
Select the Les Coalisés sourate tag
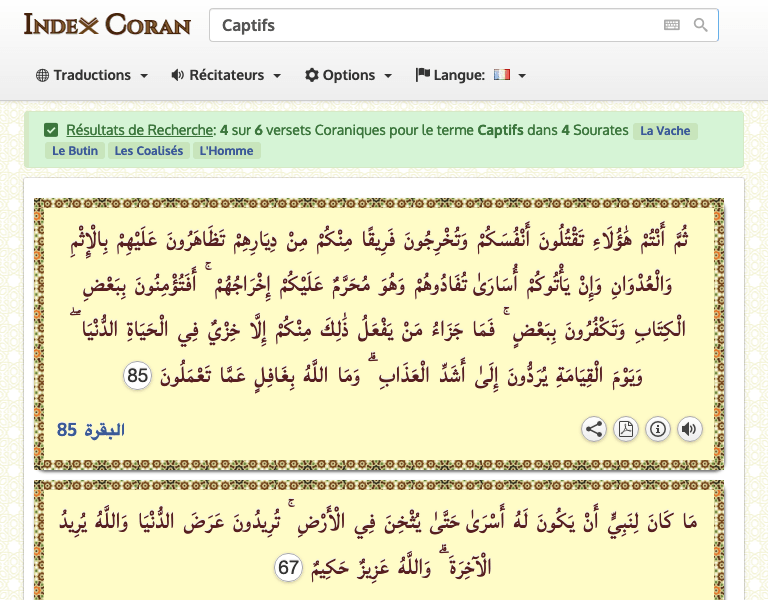pyautogui.click(x=149, y=151)
